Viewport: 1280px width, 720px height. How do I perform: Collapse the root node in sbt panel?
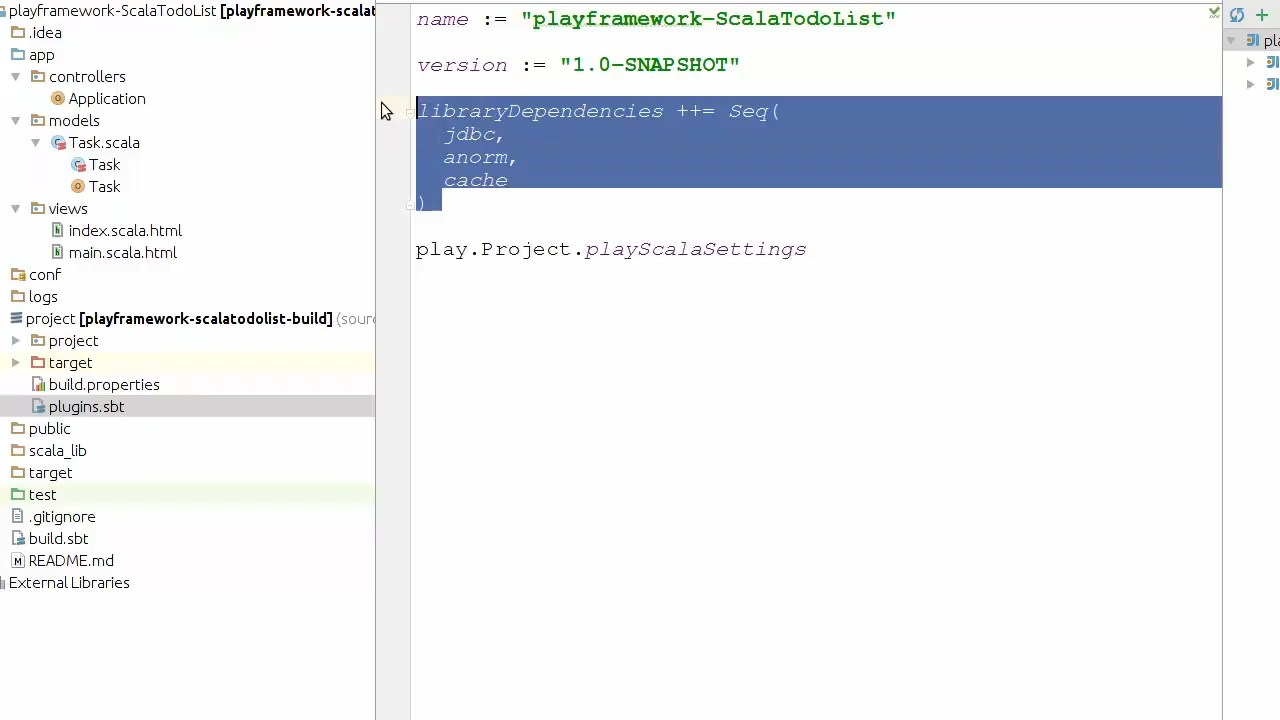coord(1231,40)
